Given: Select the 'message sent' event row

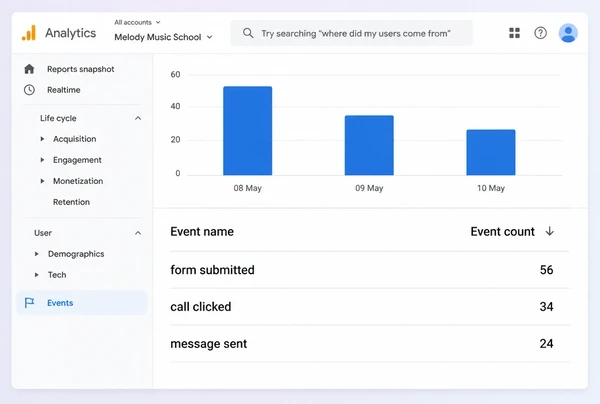Looking at the screenshot, I should click(x=370, y=344).
